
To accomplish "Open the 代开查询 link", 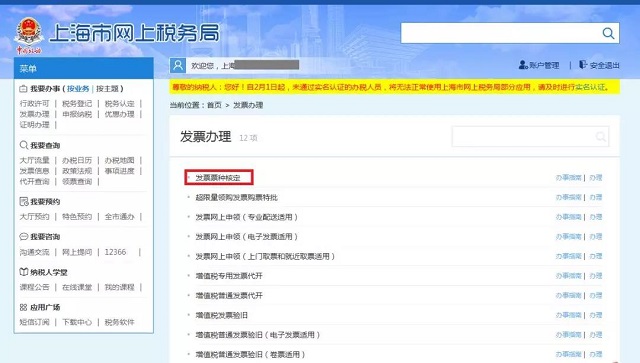I will 34,181.
